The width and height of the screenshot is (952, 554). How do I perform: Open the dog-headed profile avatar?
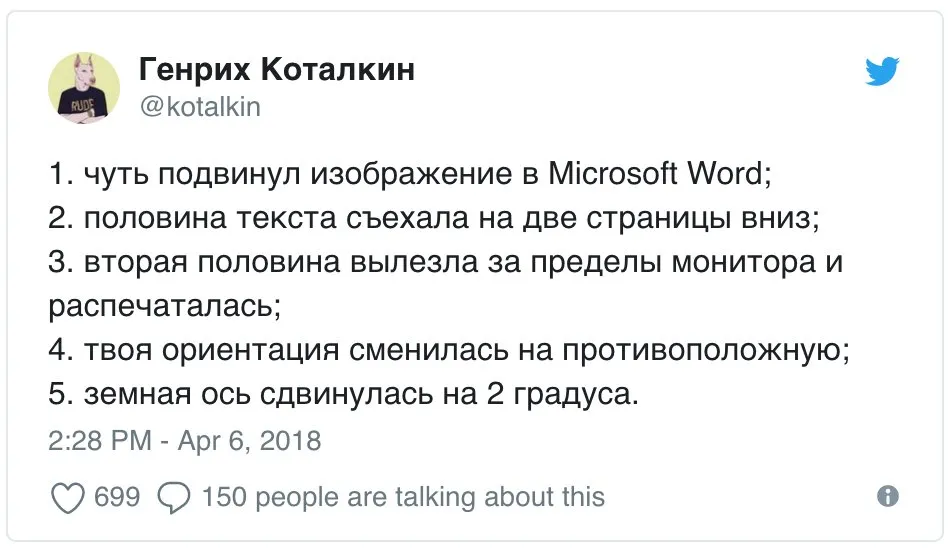point(84,87)
